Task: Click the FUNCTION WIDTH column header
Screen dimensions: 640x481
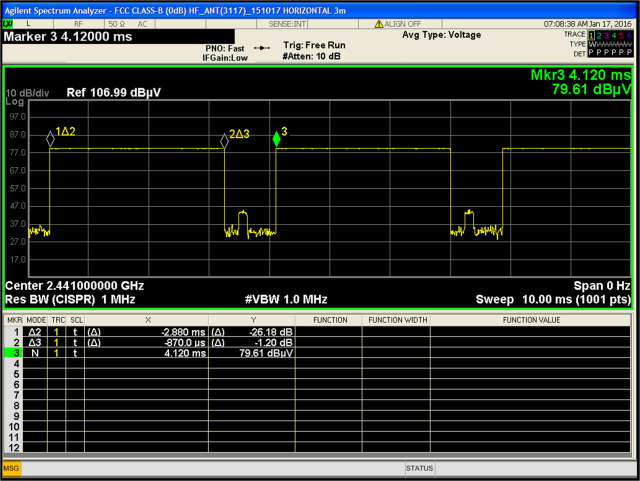Action: (398, 320)
